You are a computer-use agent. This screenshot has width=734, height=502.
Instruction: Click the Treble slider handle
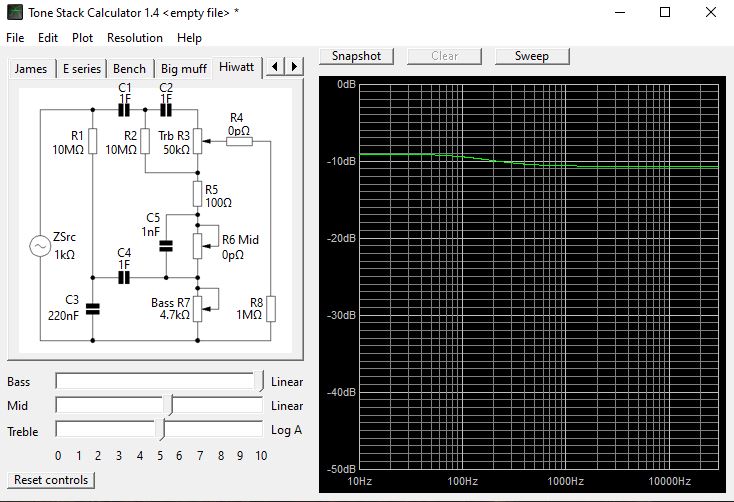[x=161, y=430]
